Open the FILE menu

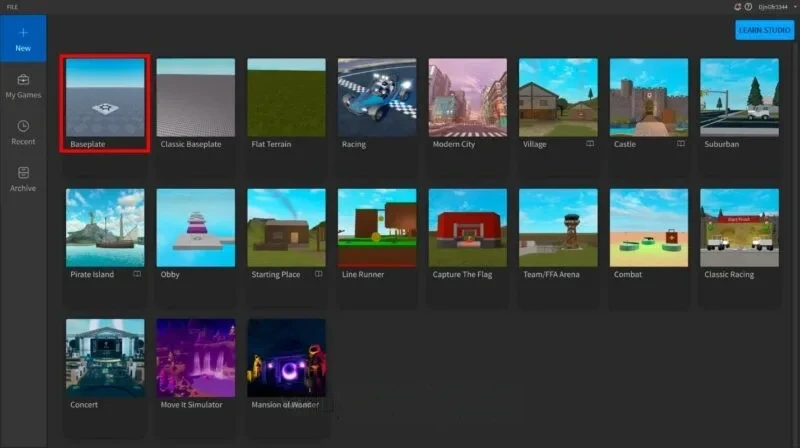[x=12, y=7]
